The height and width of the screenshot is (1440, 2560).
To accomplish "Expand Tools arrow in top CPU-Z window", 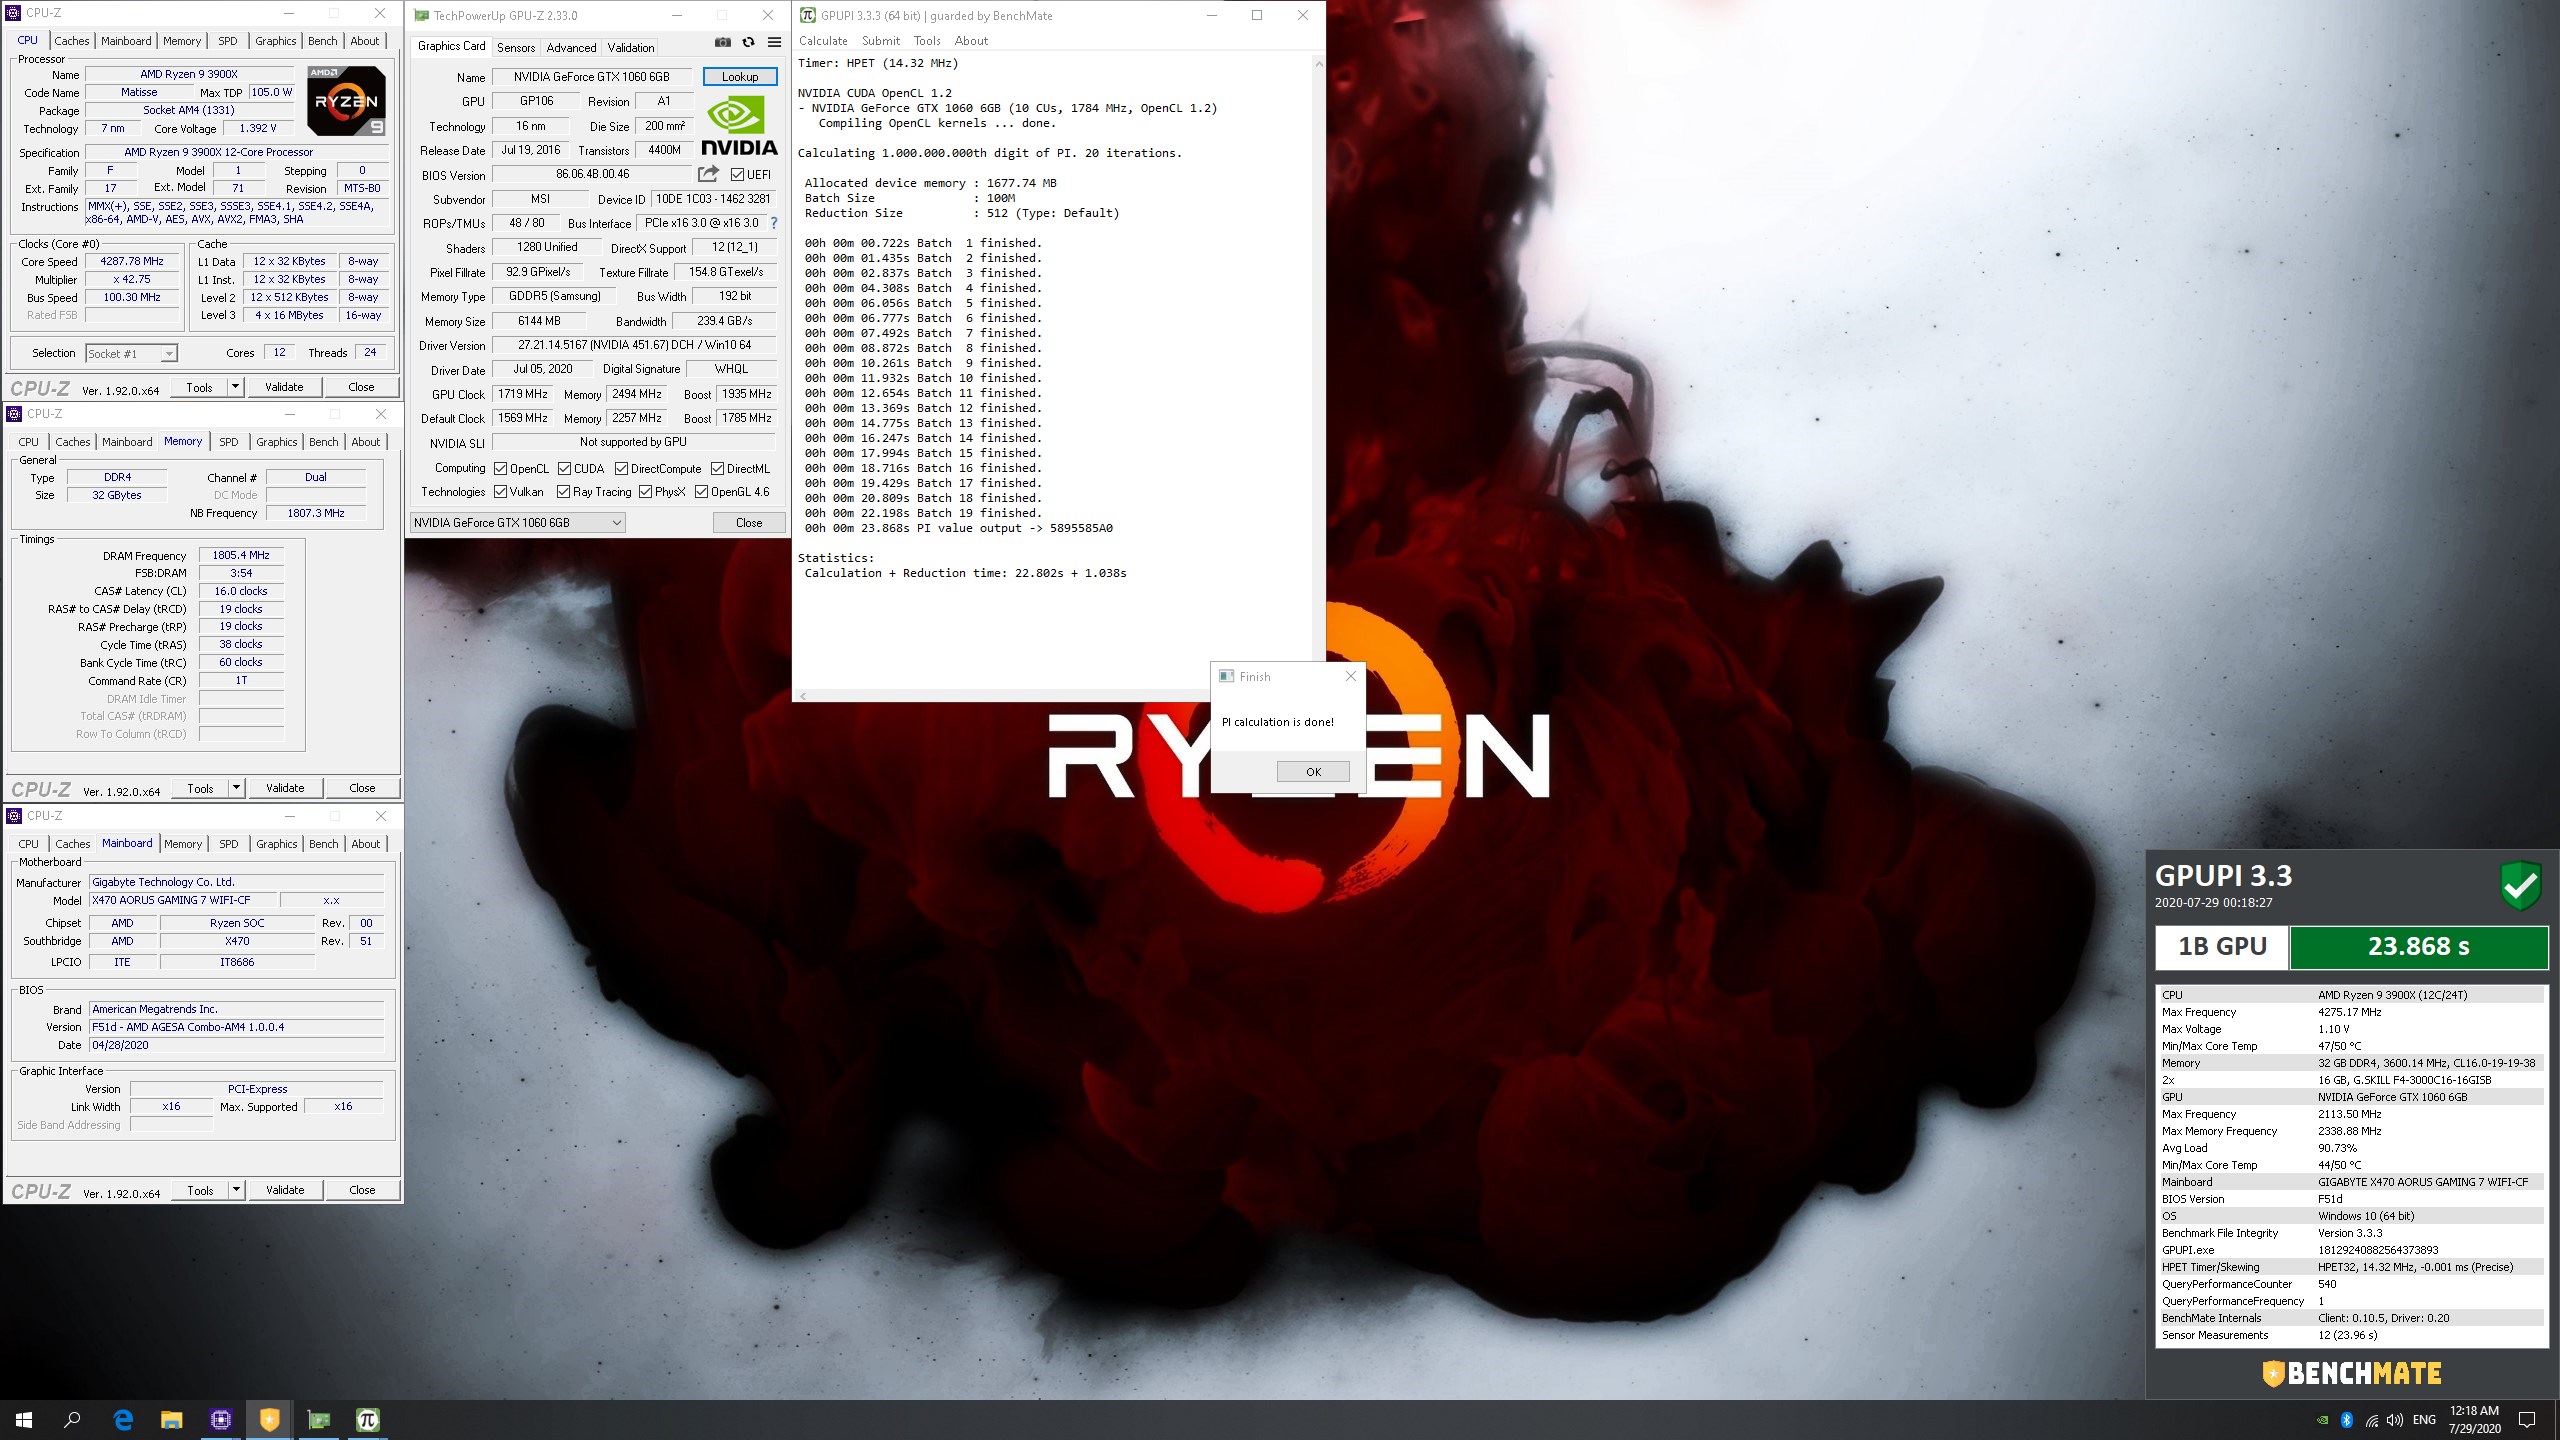I will 235,387.
